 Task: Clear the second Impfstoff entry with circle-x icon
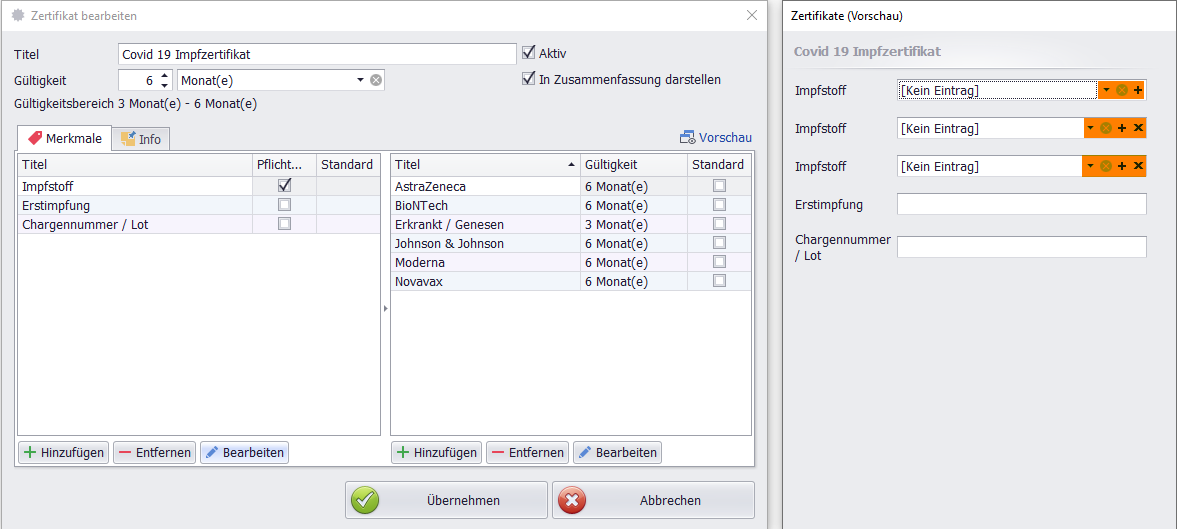tap(1106, 128)
